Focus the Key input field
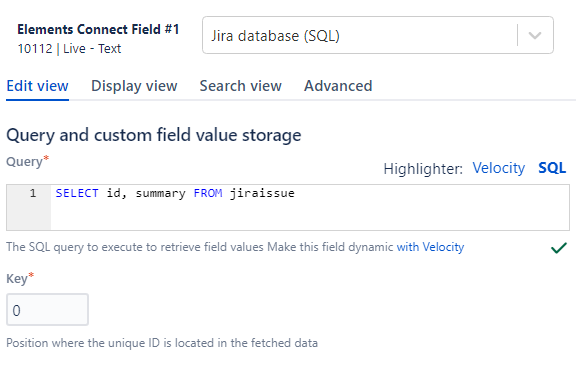The width and height of the screenshot is (576, 367). pos(47,310)
